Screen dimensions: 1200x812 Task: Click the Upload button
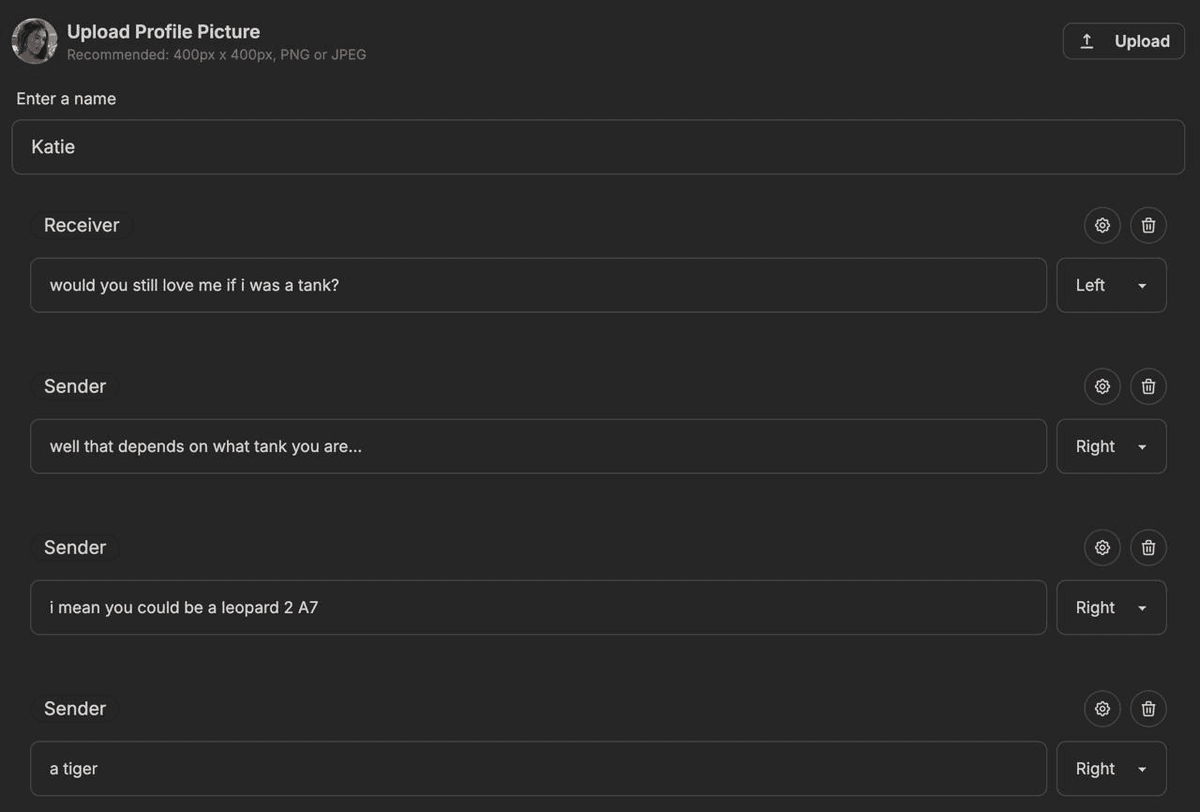point(1123,41)
